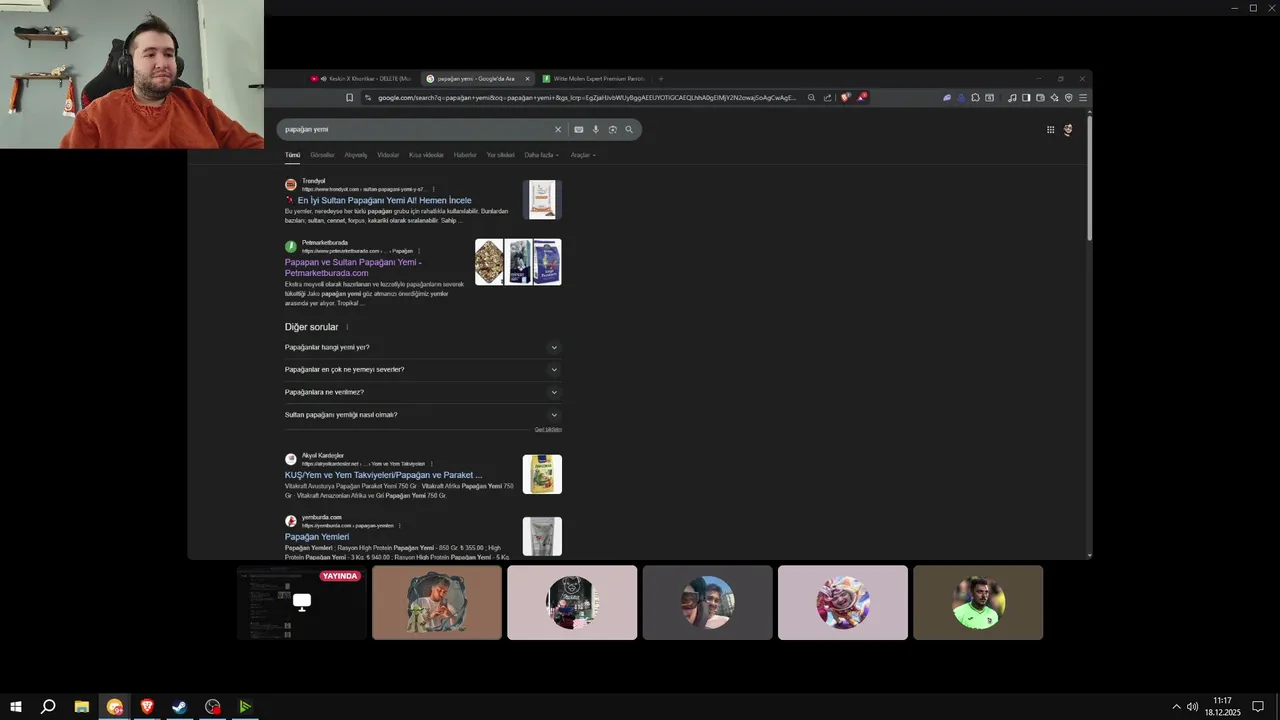This screenshot has width=1280, height=720.
Task: Open the "Papağan Yemleri" yemburda.com link
Action: (317, 537)
